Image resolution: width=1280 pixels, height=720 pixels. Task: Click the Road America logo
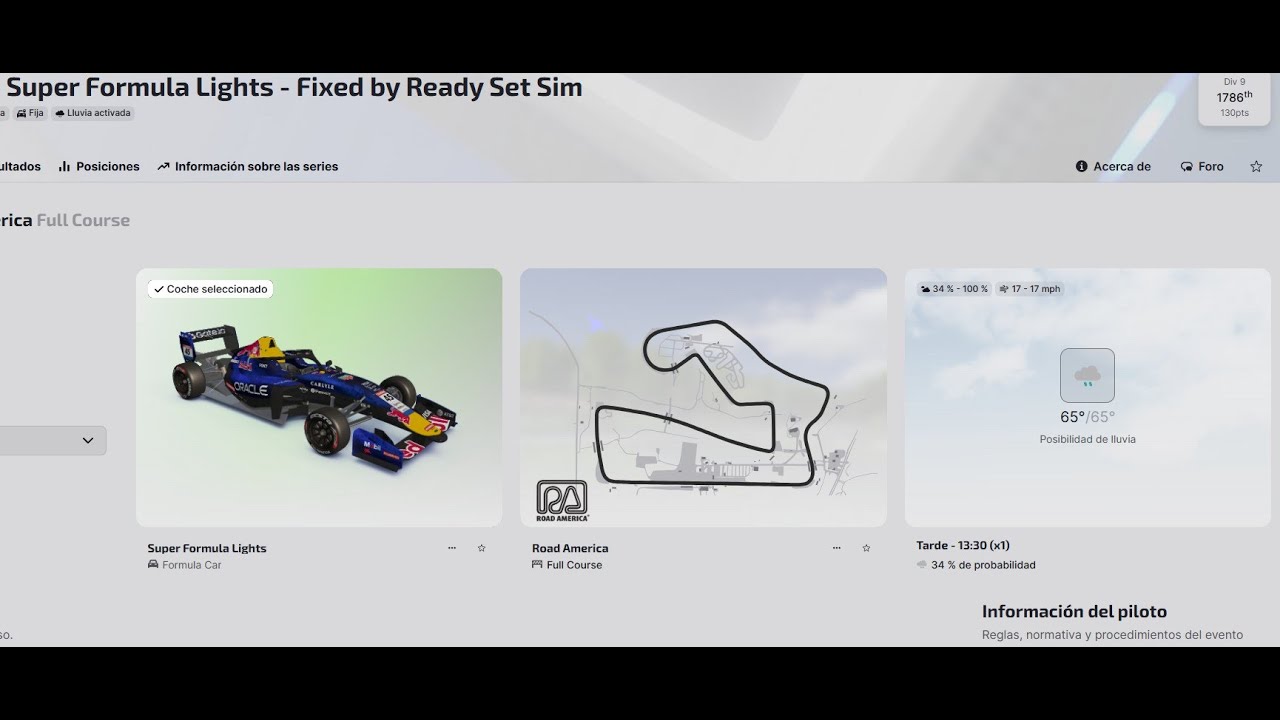click(562, 500)
